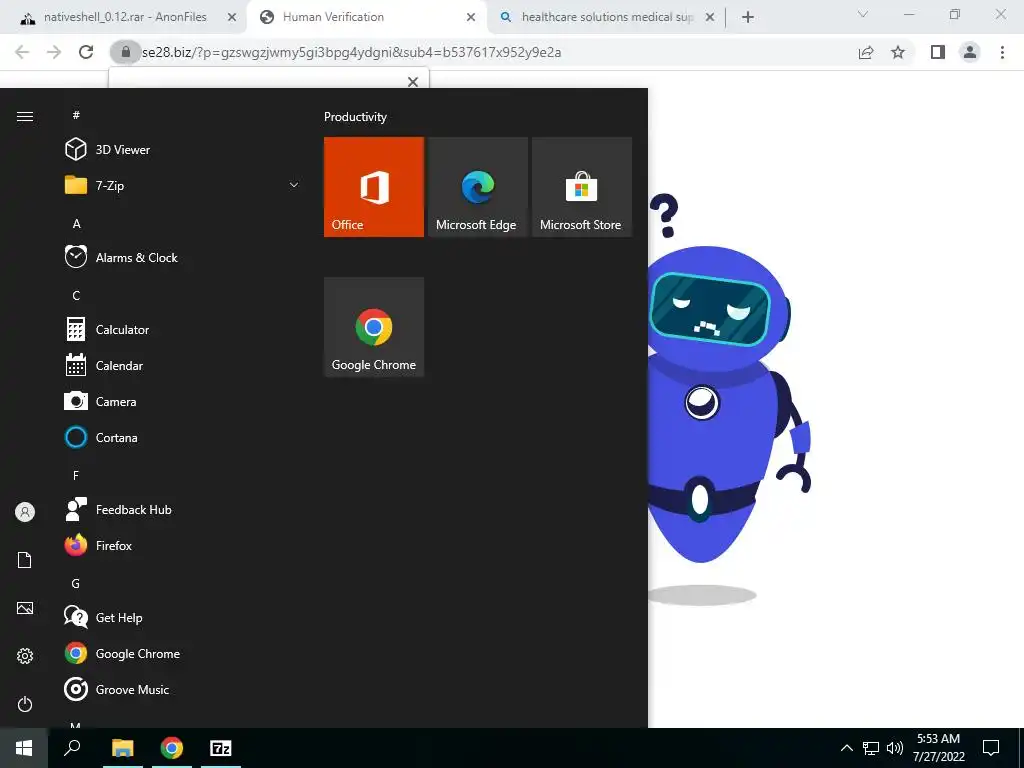Open Settings gear in Start sidebar

25,656
